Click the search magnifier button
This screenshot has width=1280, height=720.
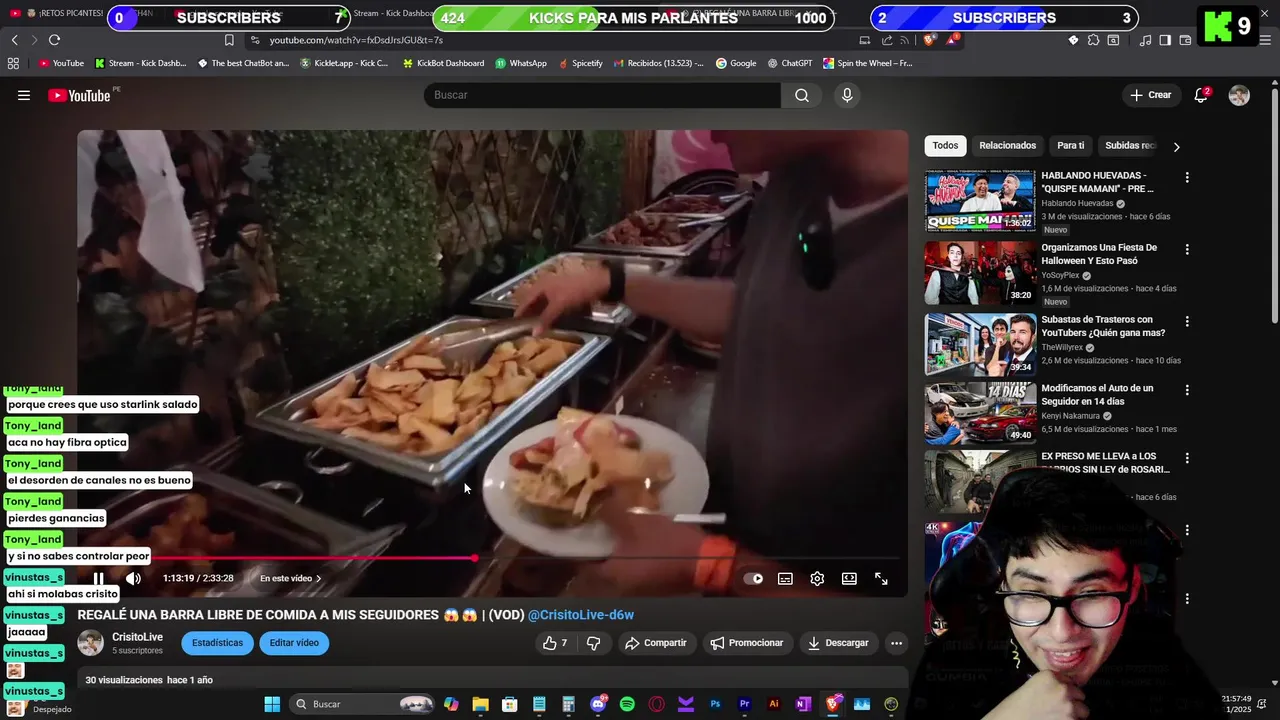pyautogui.click(x=802, y=95)
